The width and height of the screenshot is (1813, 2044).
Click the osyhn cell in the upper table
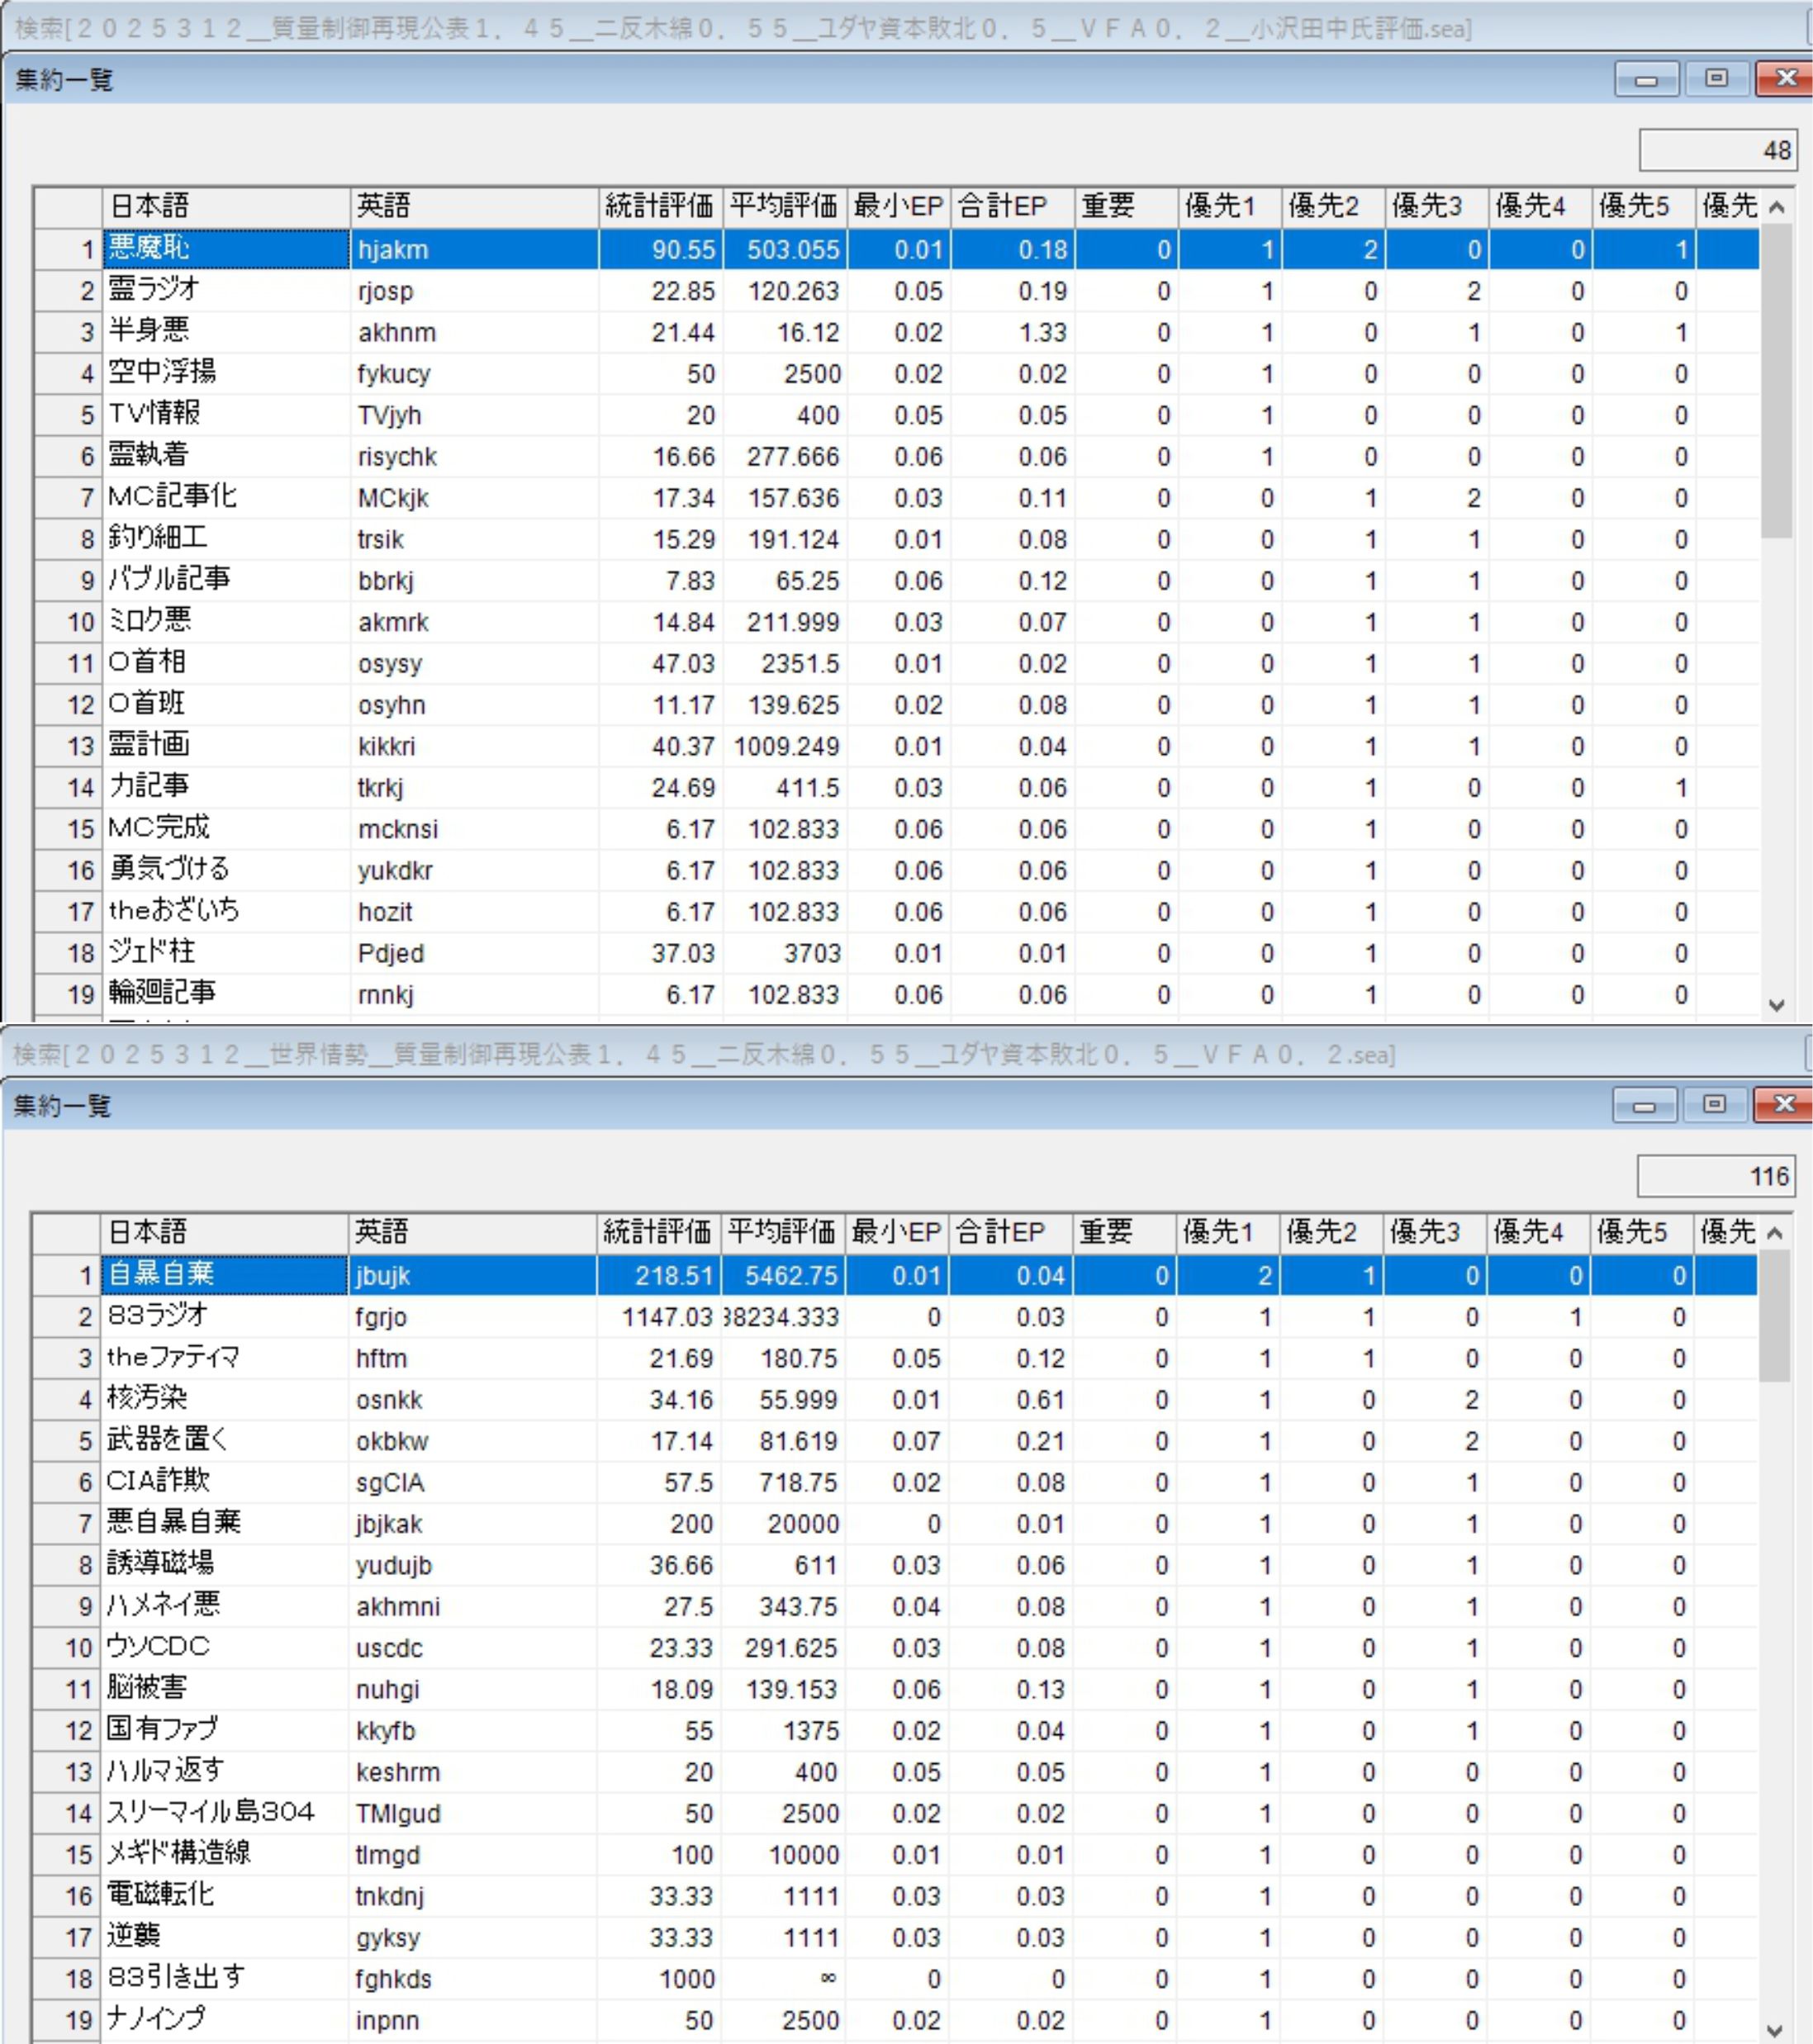474,705
